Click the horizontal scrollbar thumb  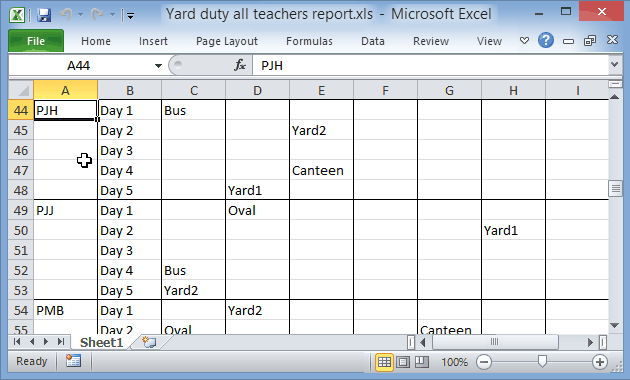[495, 342]
